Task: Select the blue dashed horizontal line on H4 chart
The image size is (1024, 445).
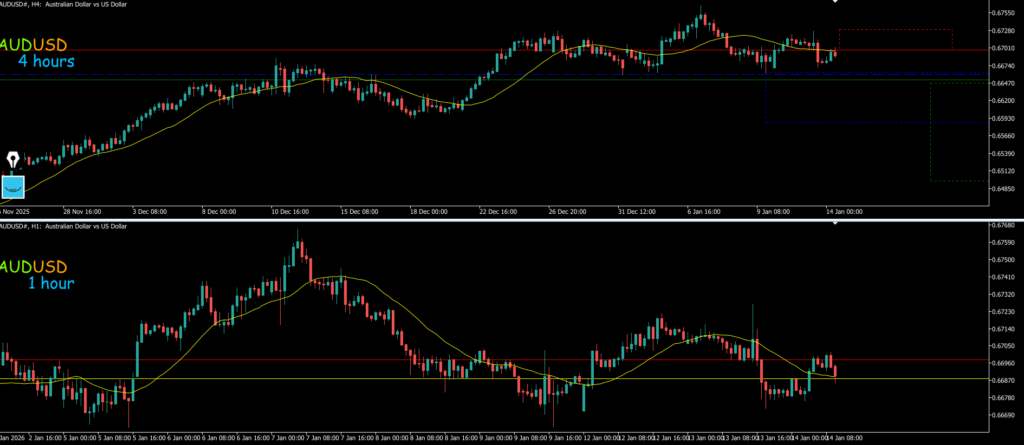Action: click(300, 75)
